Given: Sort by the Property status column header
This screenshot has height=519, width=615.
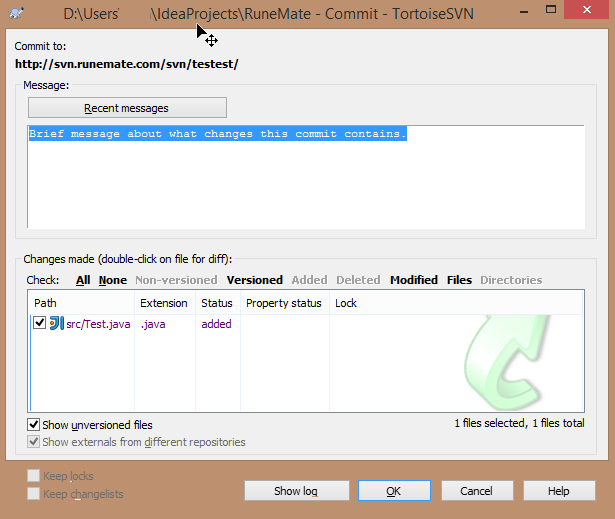Looking at the screenshot, I should [x=285, y=303].
